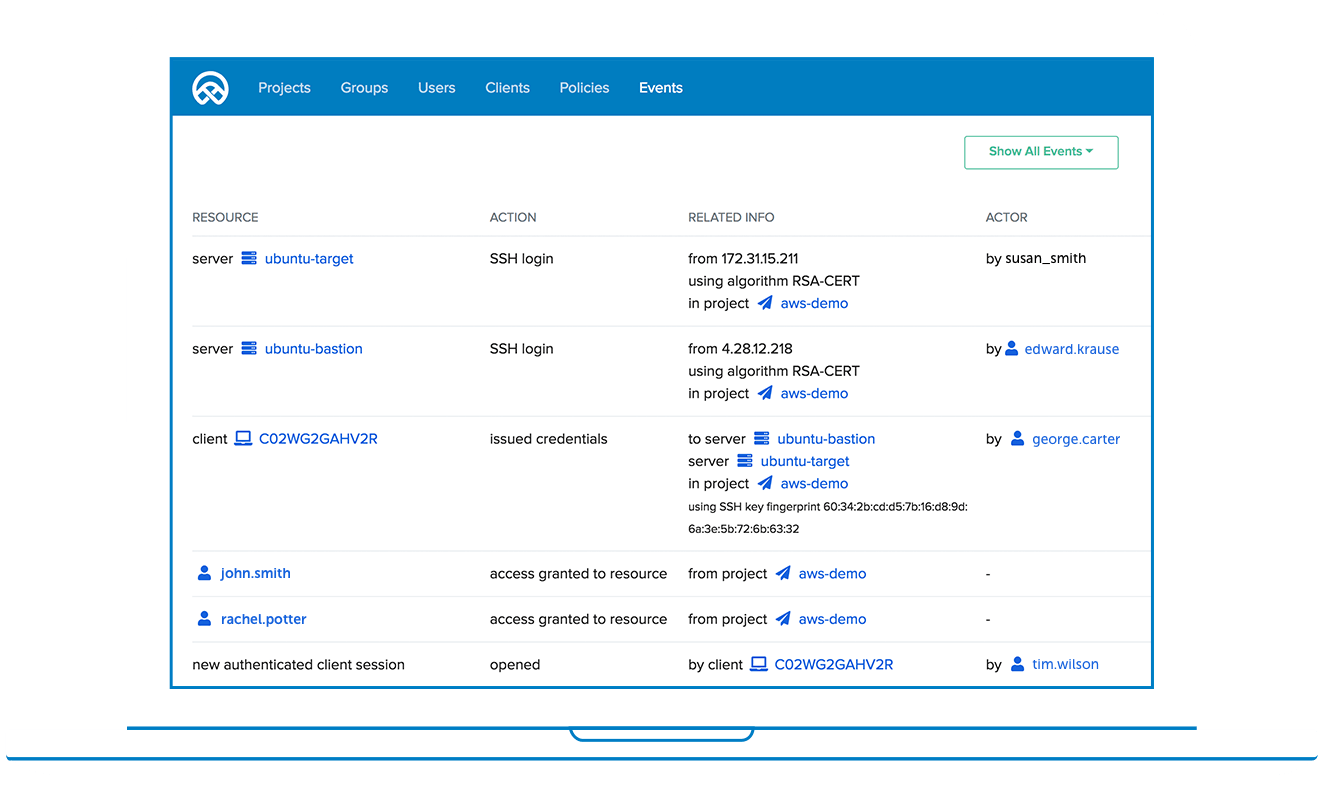Click 'issued credentials' action text
Image resolution: width=1326 pixels, height=806 pixels.
click(548, 439)
